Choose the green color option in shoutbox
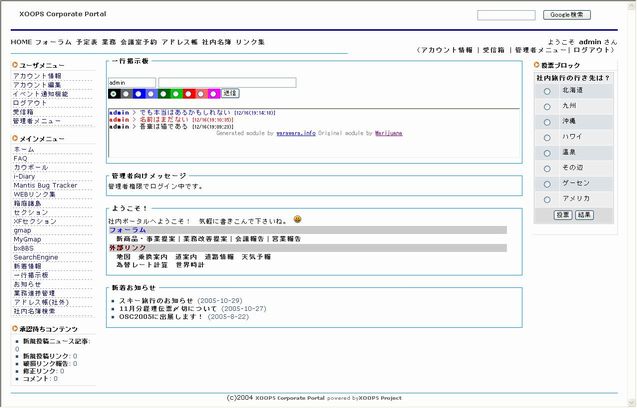Image resolution: width=637 pixels, height=408 pixels. 164,93
